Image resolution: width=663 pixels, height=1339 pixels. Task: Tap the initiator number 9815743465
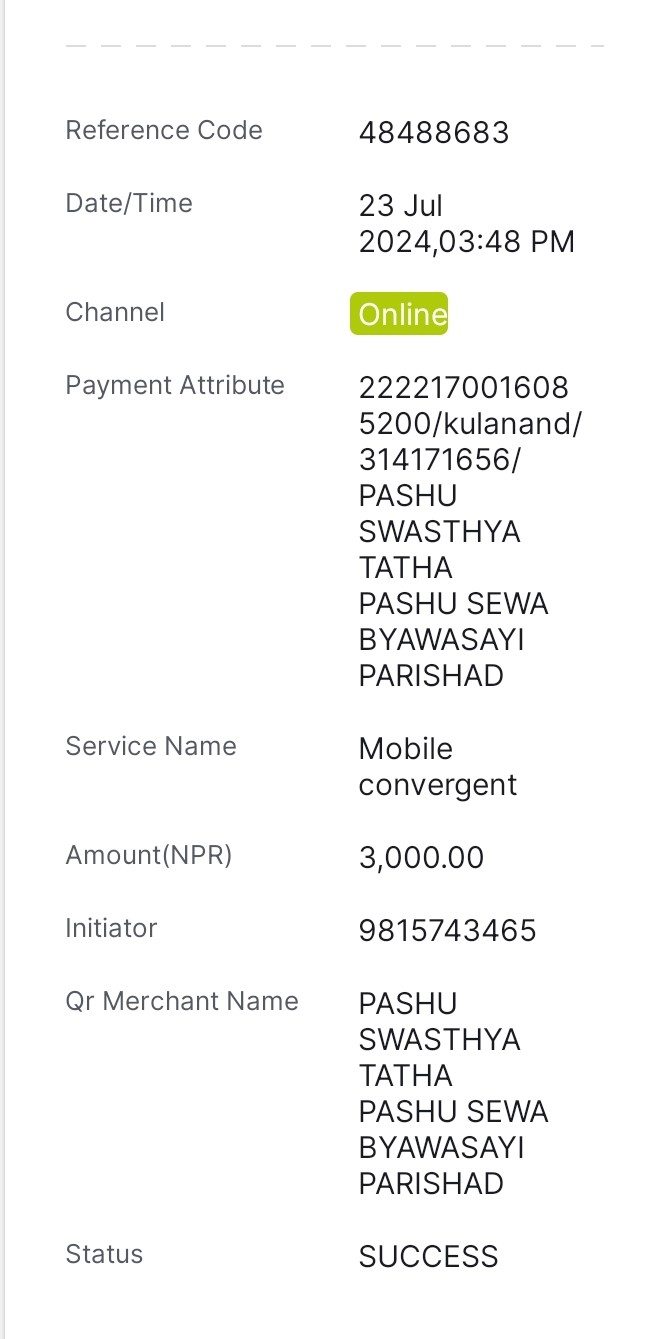[x=448, y=931]
